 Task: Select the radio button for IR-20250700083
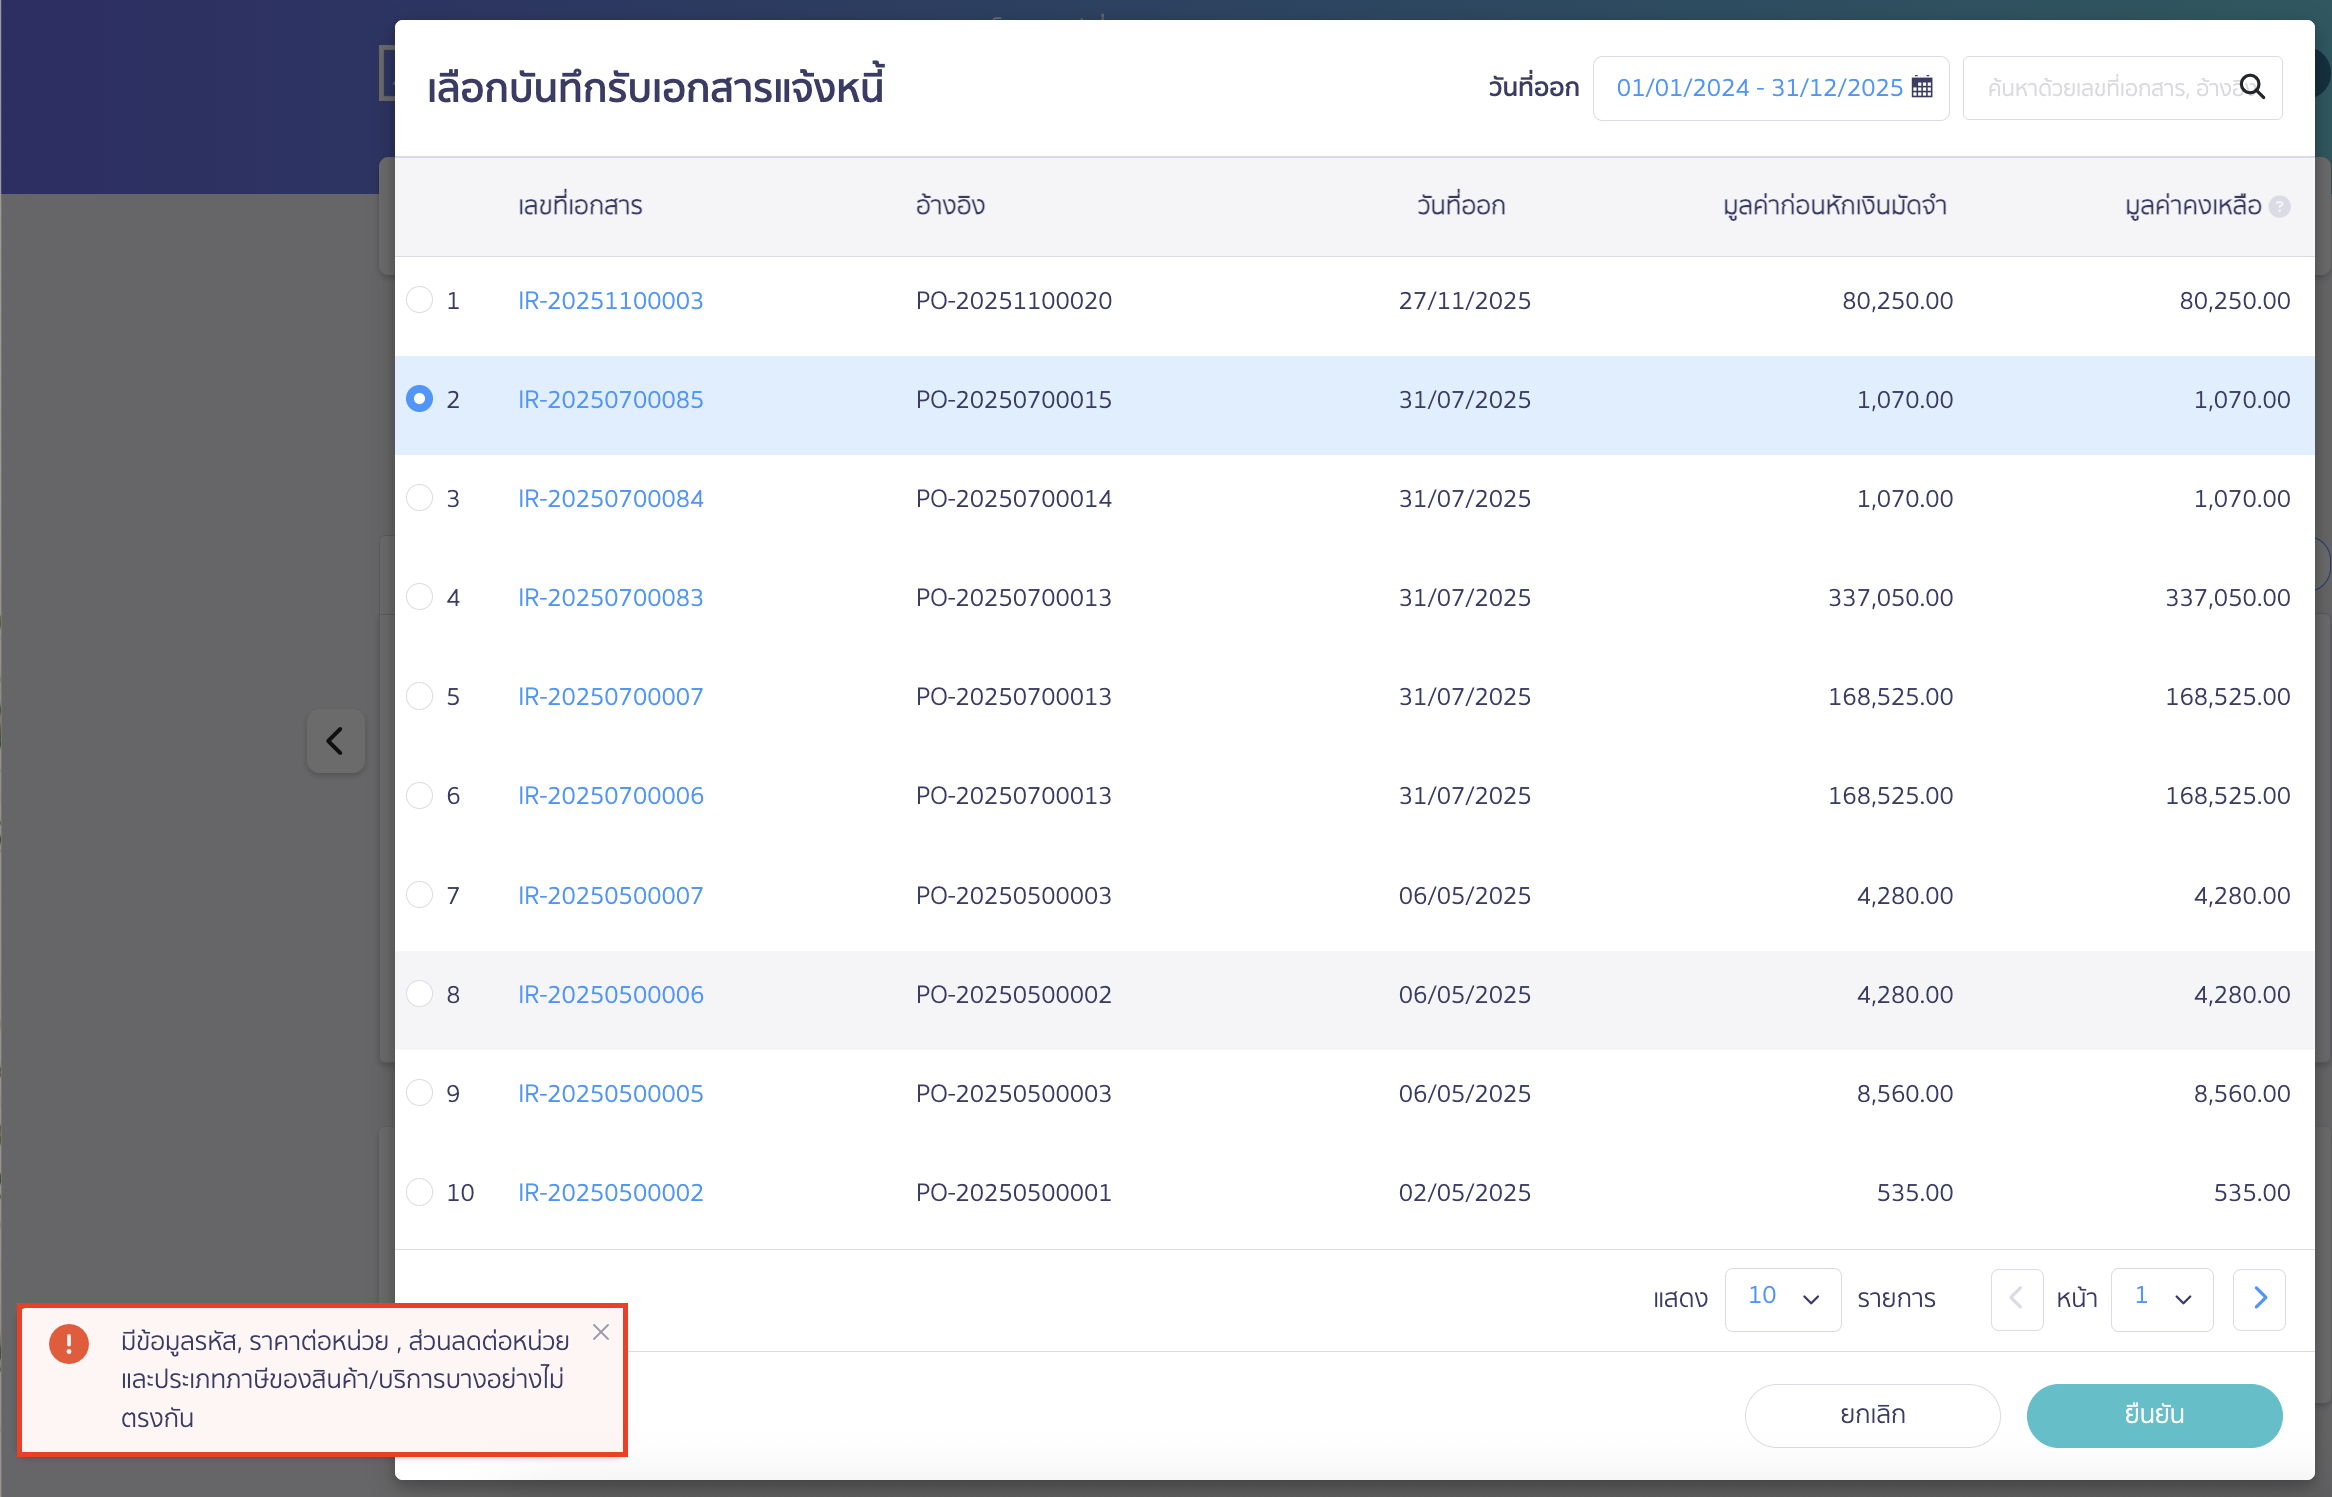click(420, 597)
